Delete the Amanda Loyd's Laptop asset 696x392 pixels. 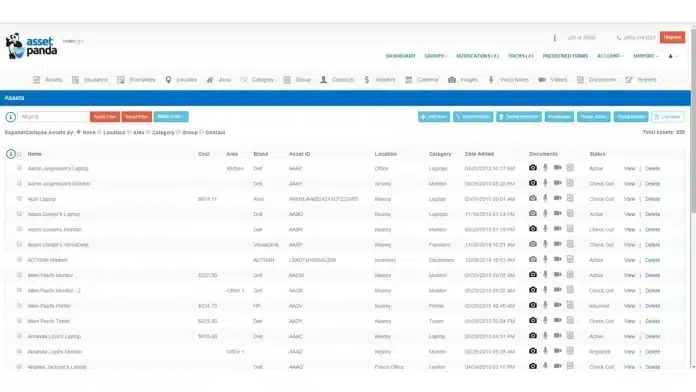[x=652, y=337]
